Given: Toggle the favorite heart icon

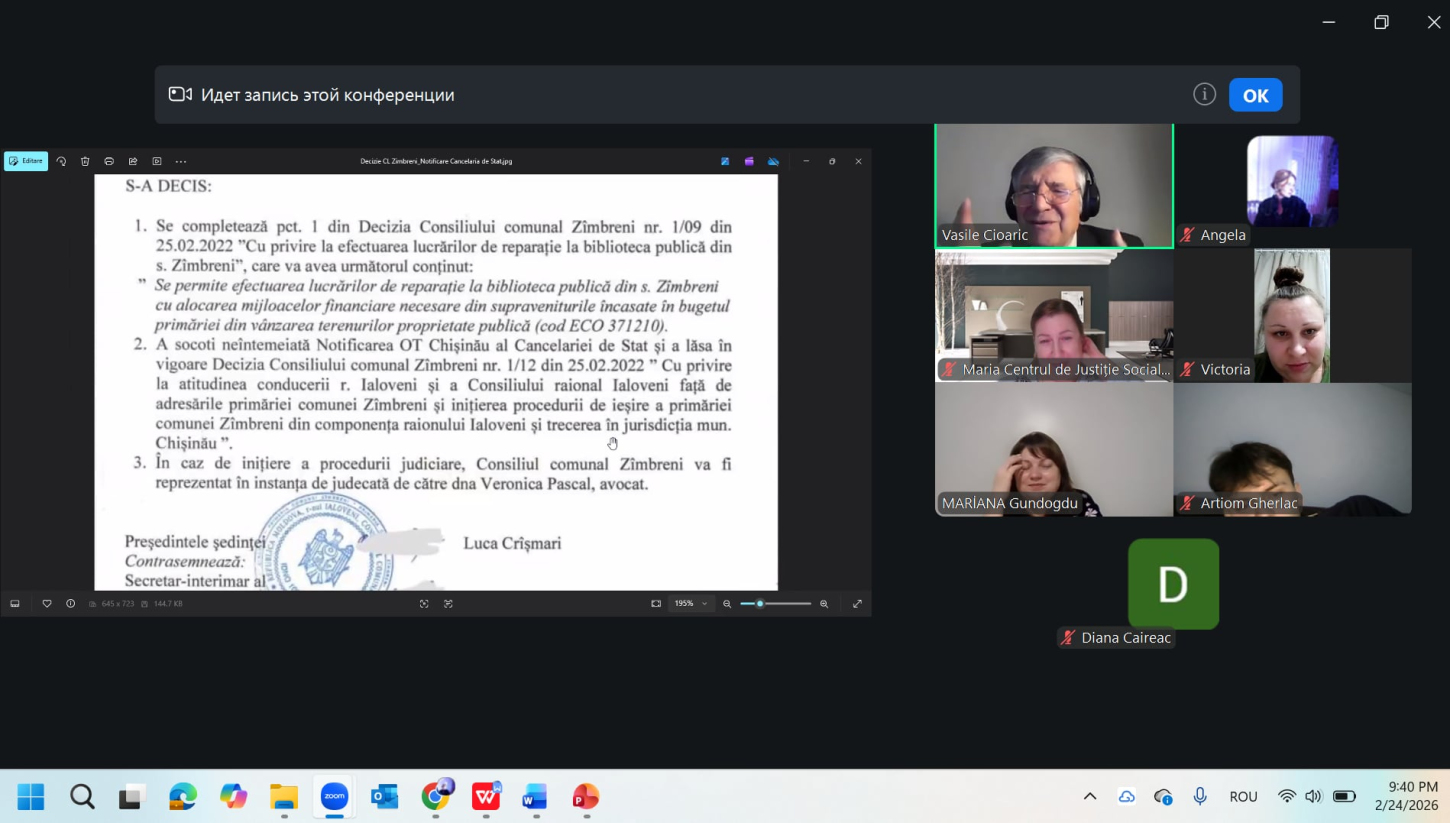Looking at the screenshot, I should point(47,604).
